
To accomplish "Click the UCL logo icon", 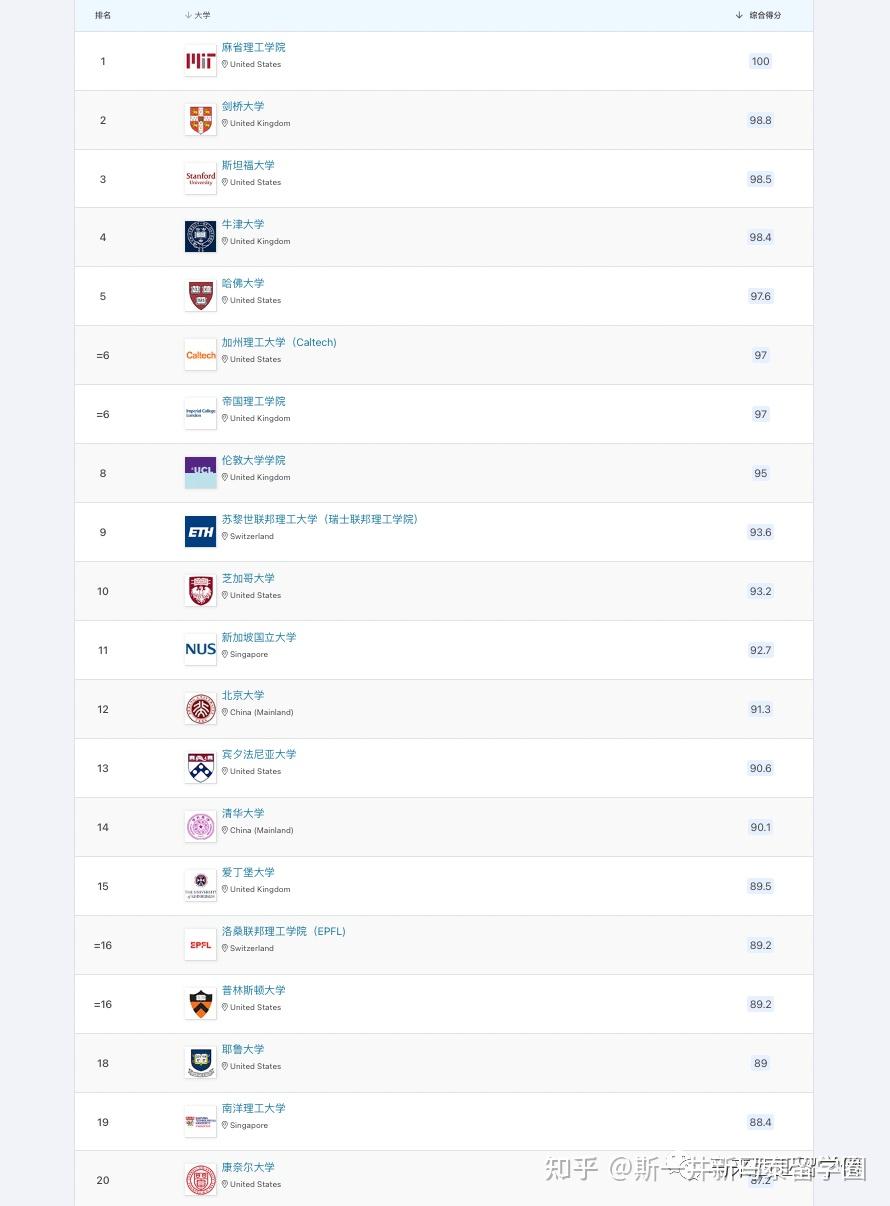I will tap(200, 473).
